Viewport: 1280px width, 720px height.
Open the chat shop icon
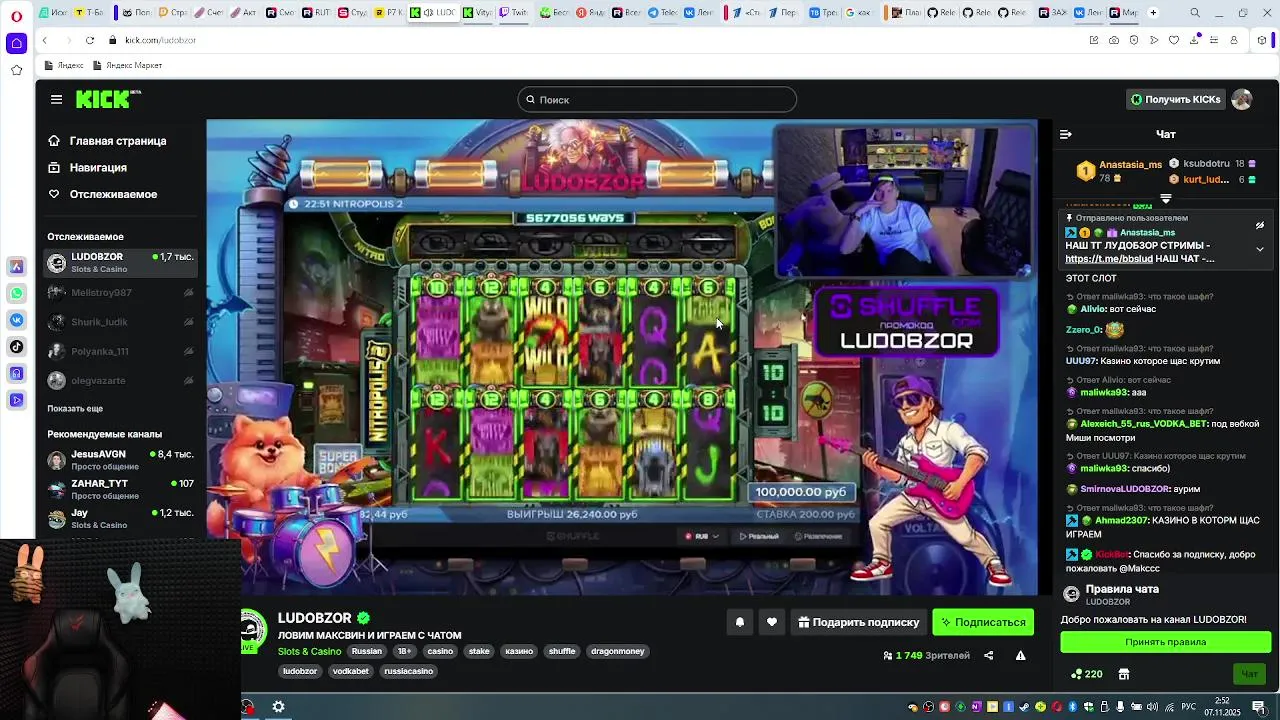click(1124, 674)
